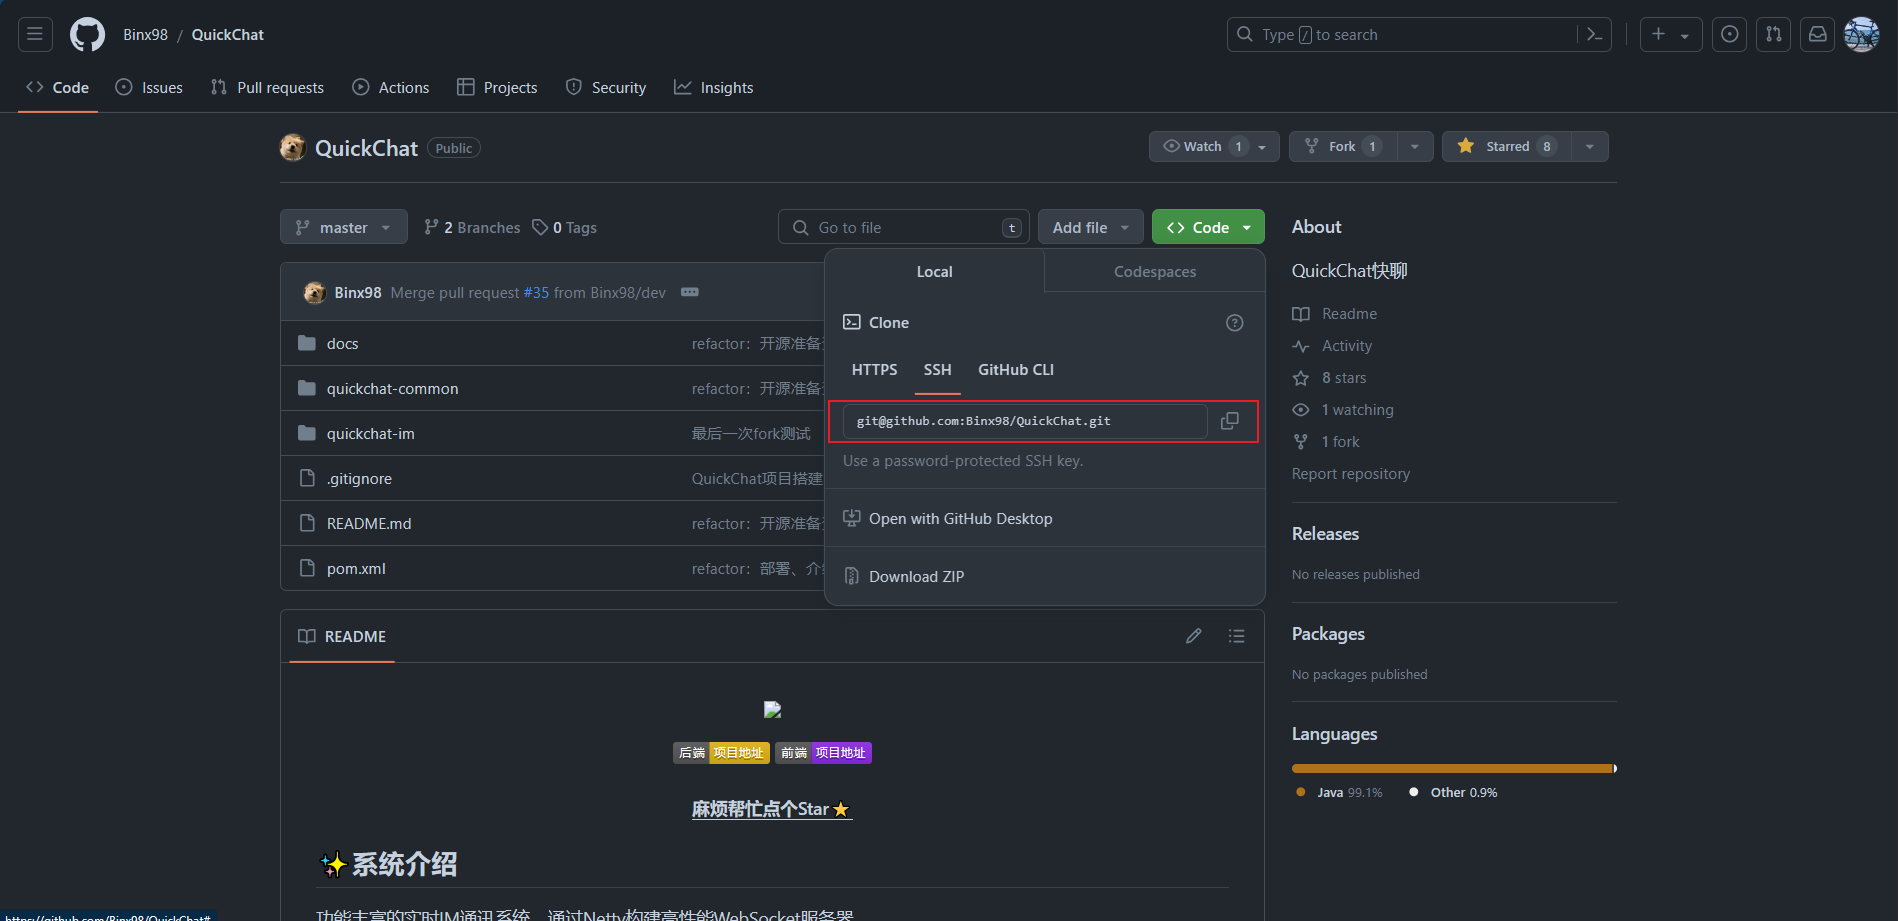The image size is (1898, 921).
Task: Select HTTPS clone method
Action: pyautogui.click(x=874, y=369)
